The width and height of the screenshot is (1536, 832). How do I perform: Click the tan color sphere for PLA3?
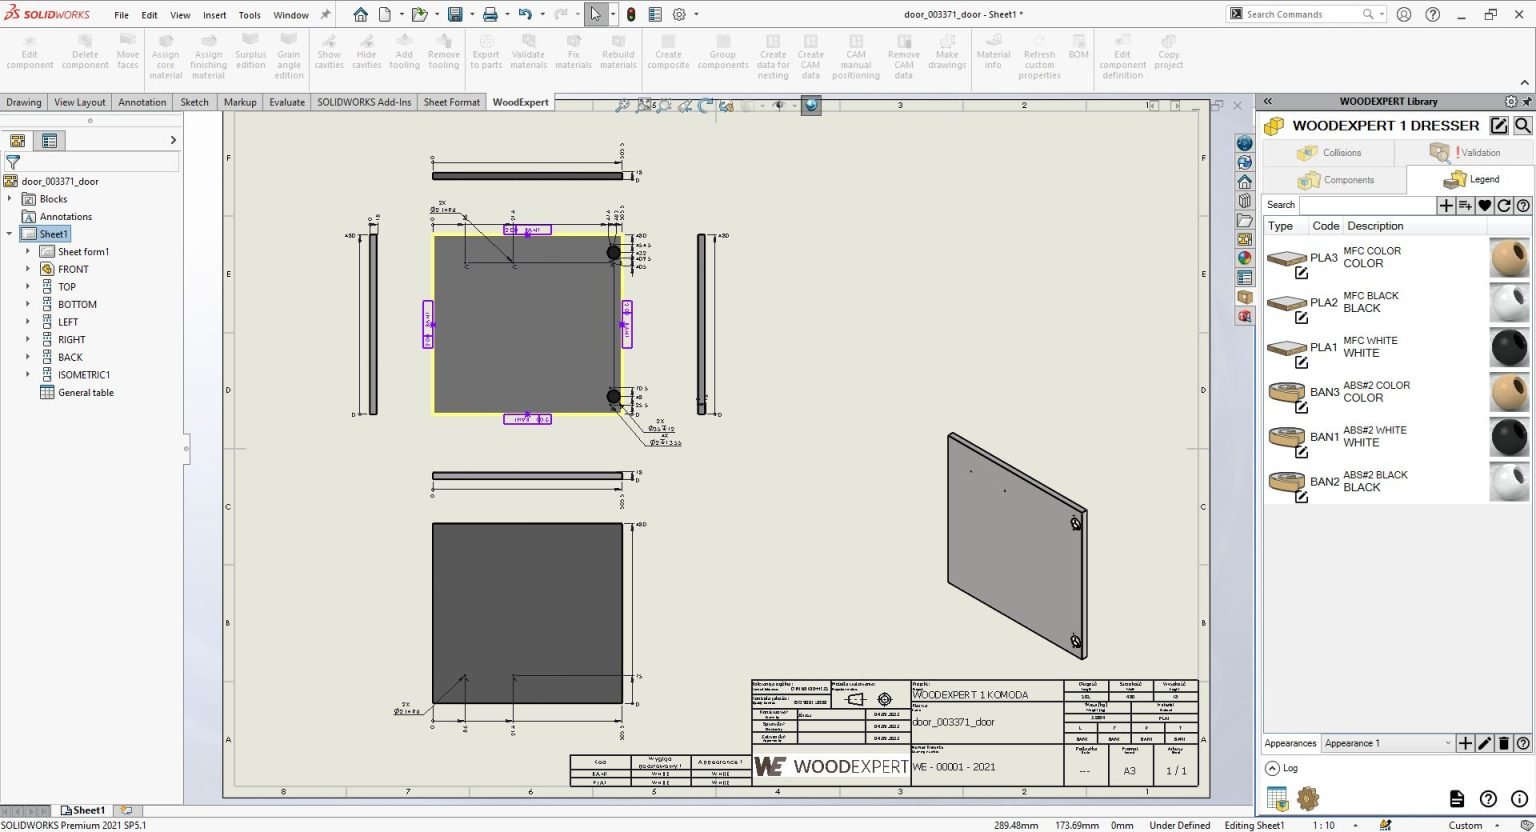coord(1509,257)
